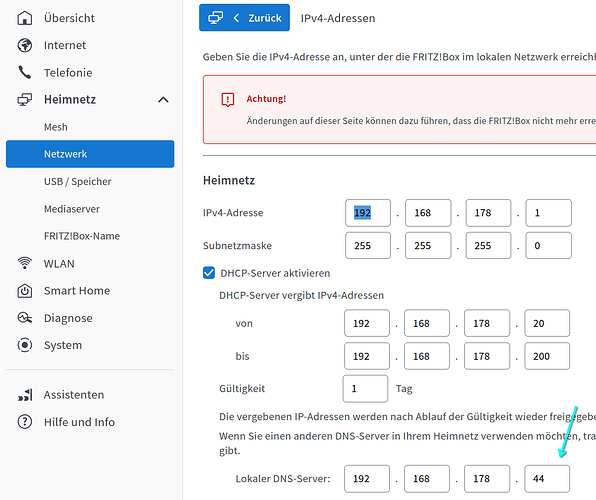
Task: Open the FRITZ!Box-Name page
Action: point(82,236)
